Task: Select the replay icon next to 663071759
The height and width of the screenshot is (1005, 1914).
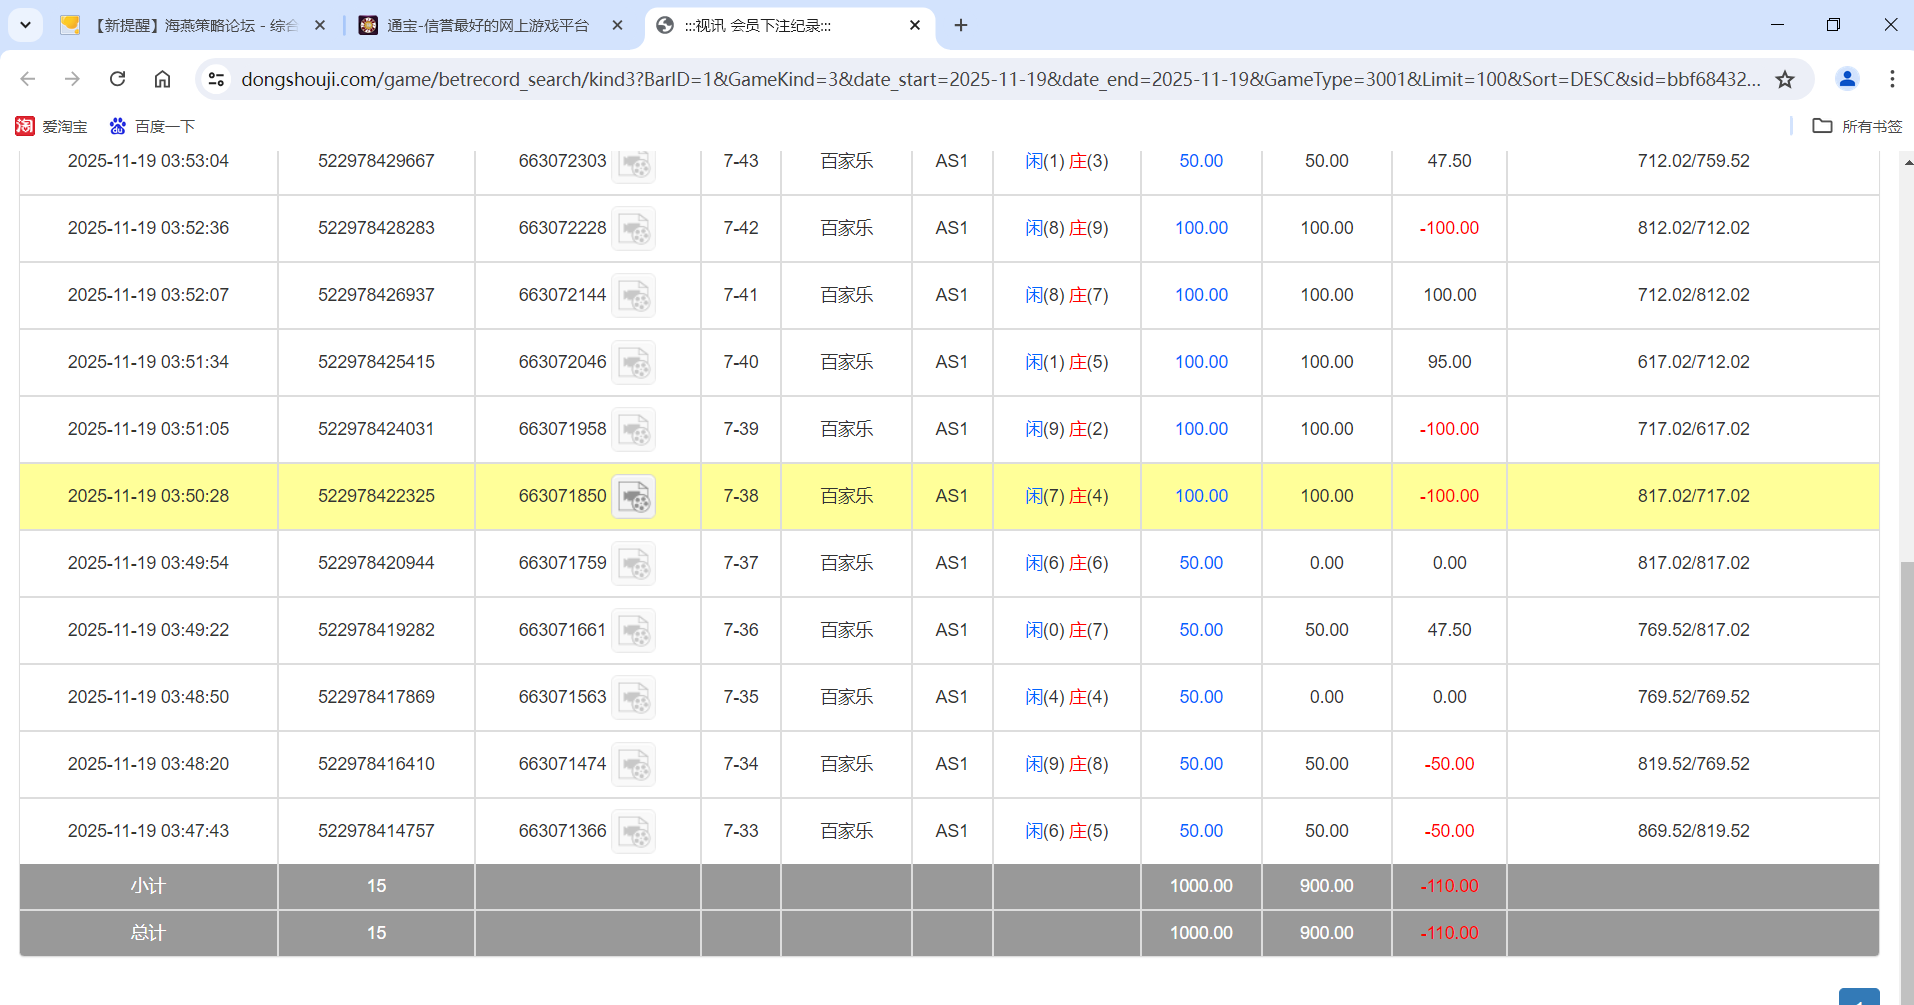Action: pyautogui.click(x=634, y=563)
